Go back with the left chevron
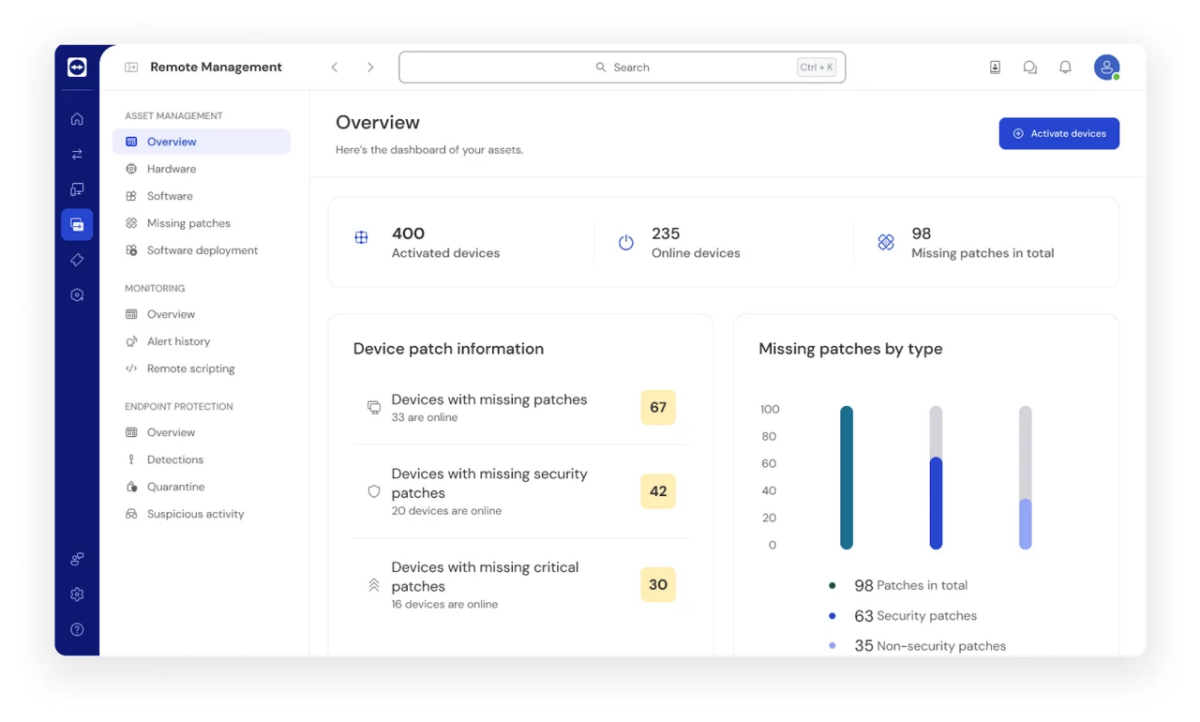Screen dimensions: 1200x722 pyautogui.click(x=335, y=67)
